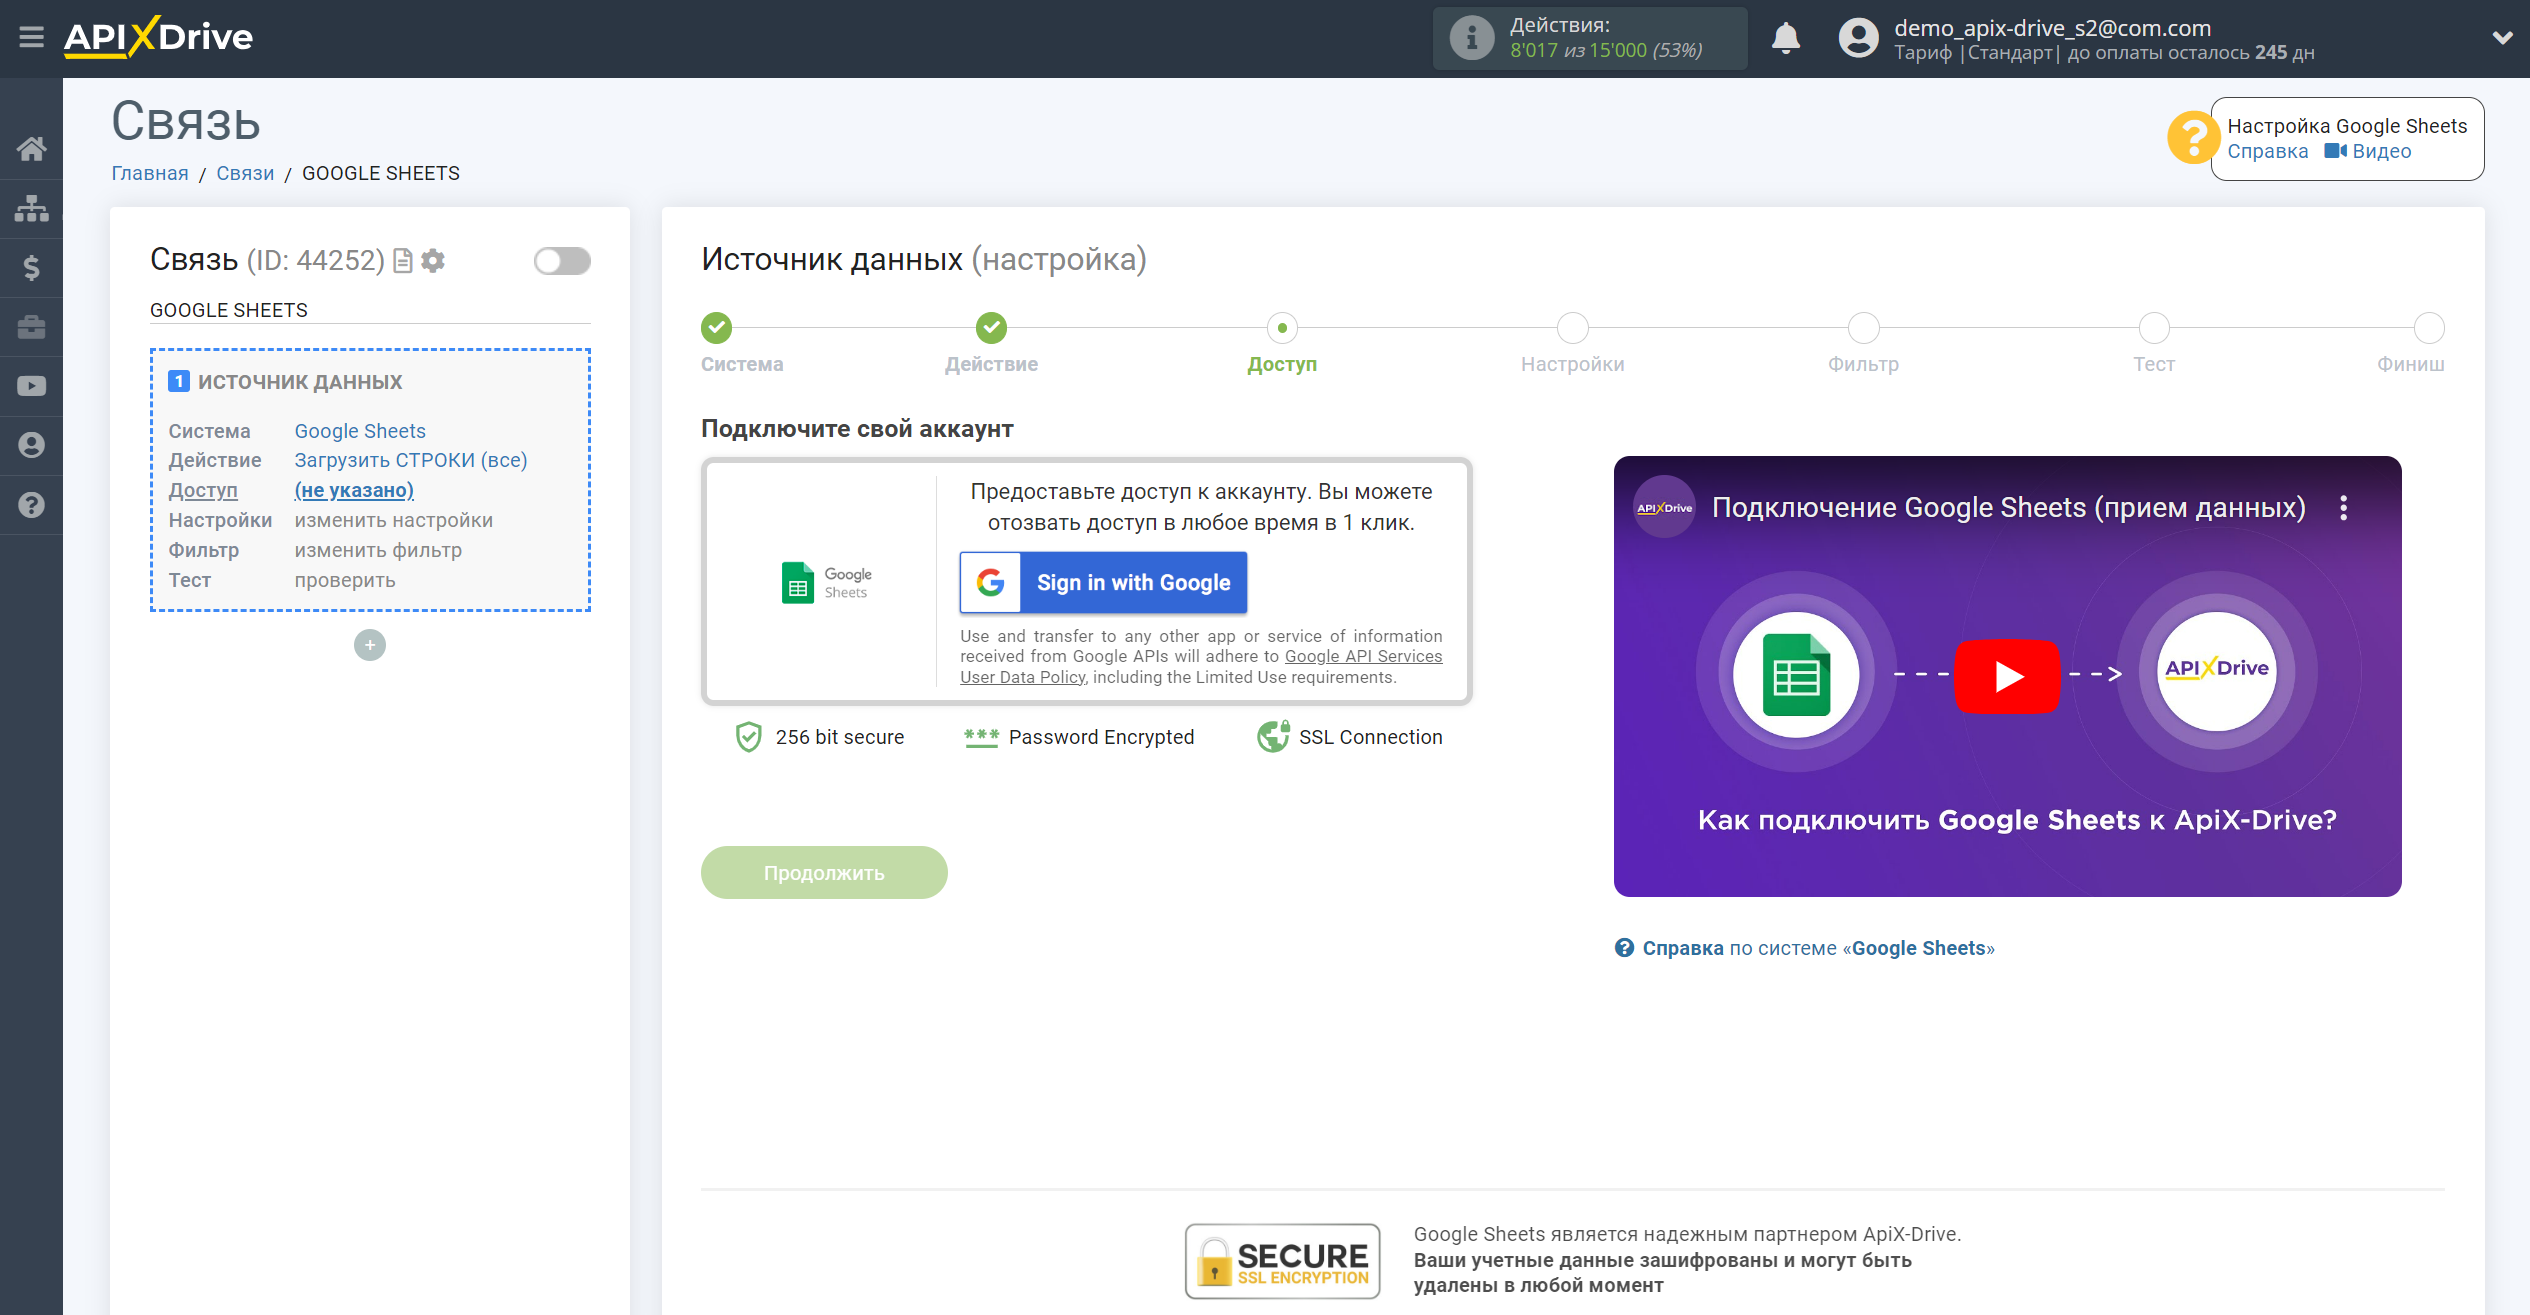
Task: Click the Google Sheets logo in account box
Action: [x=826, y=582]
